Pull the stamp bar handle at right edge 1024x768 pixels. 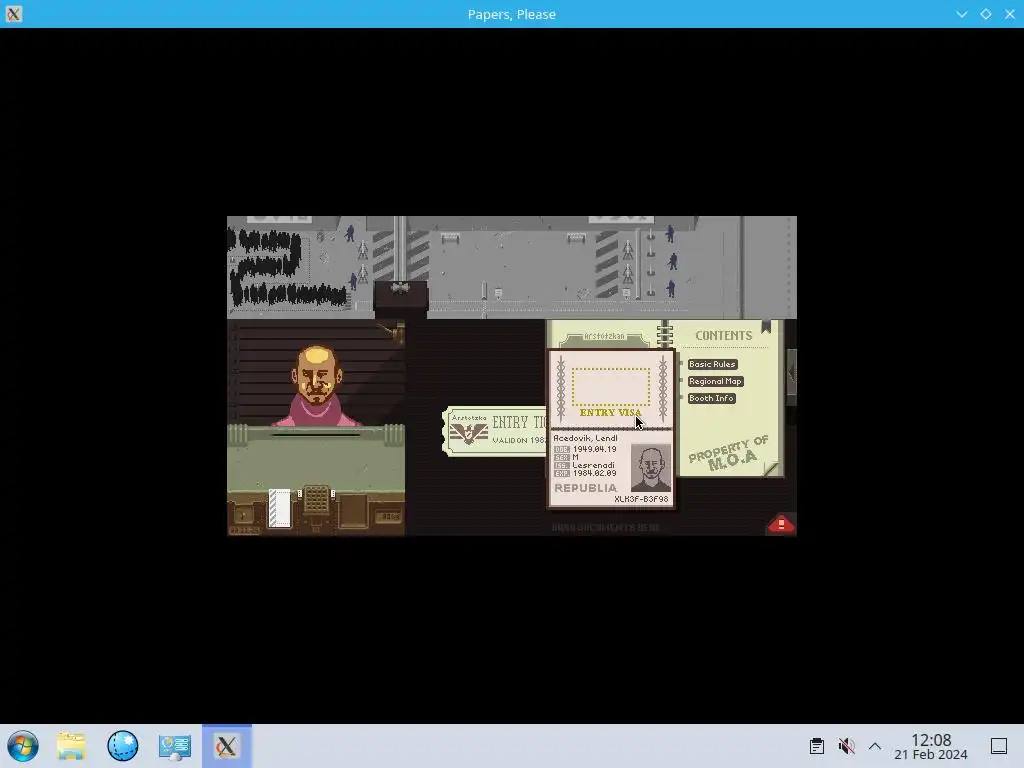tap(792, 374)
